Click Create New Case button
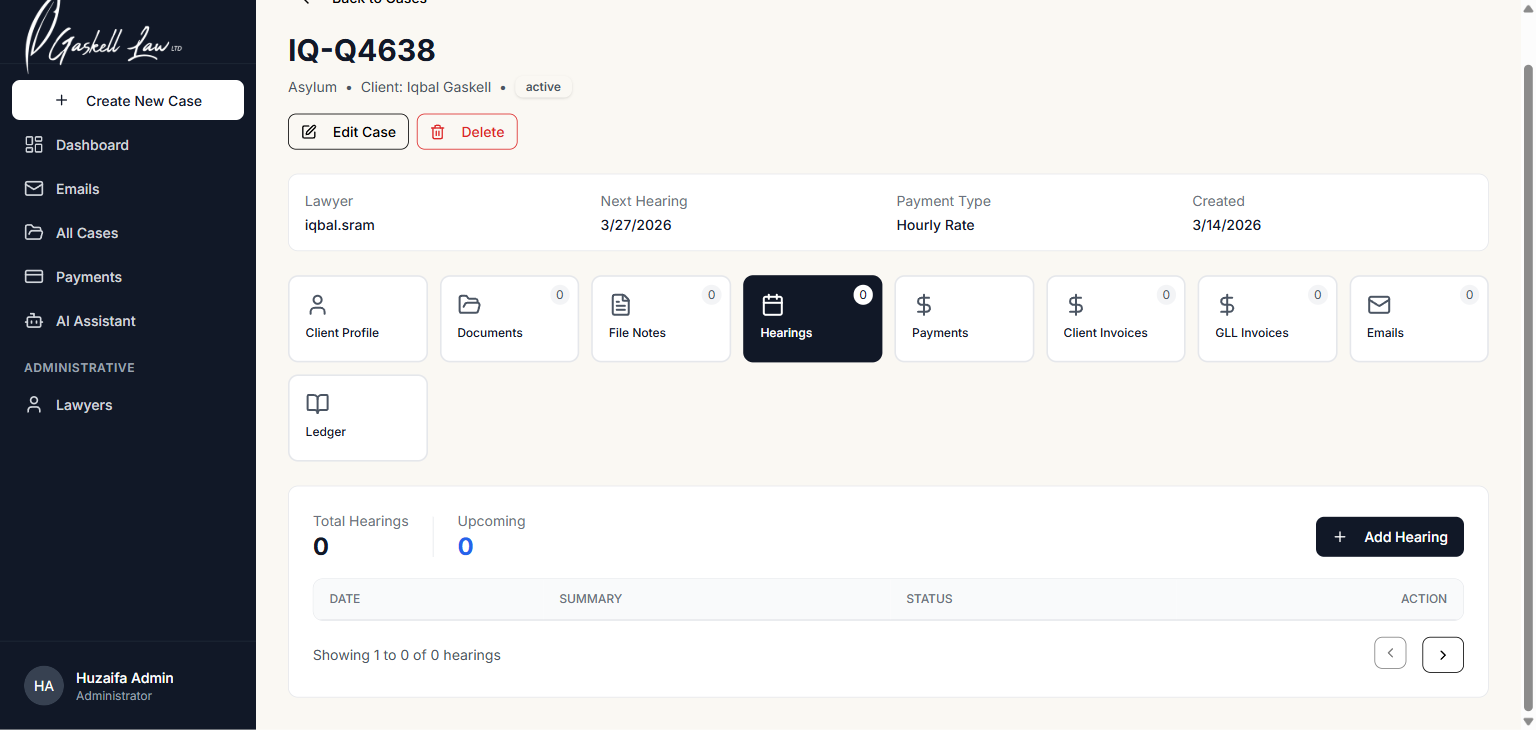 pos(128,100)
